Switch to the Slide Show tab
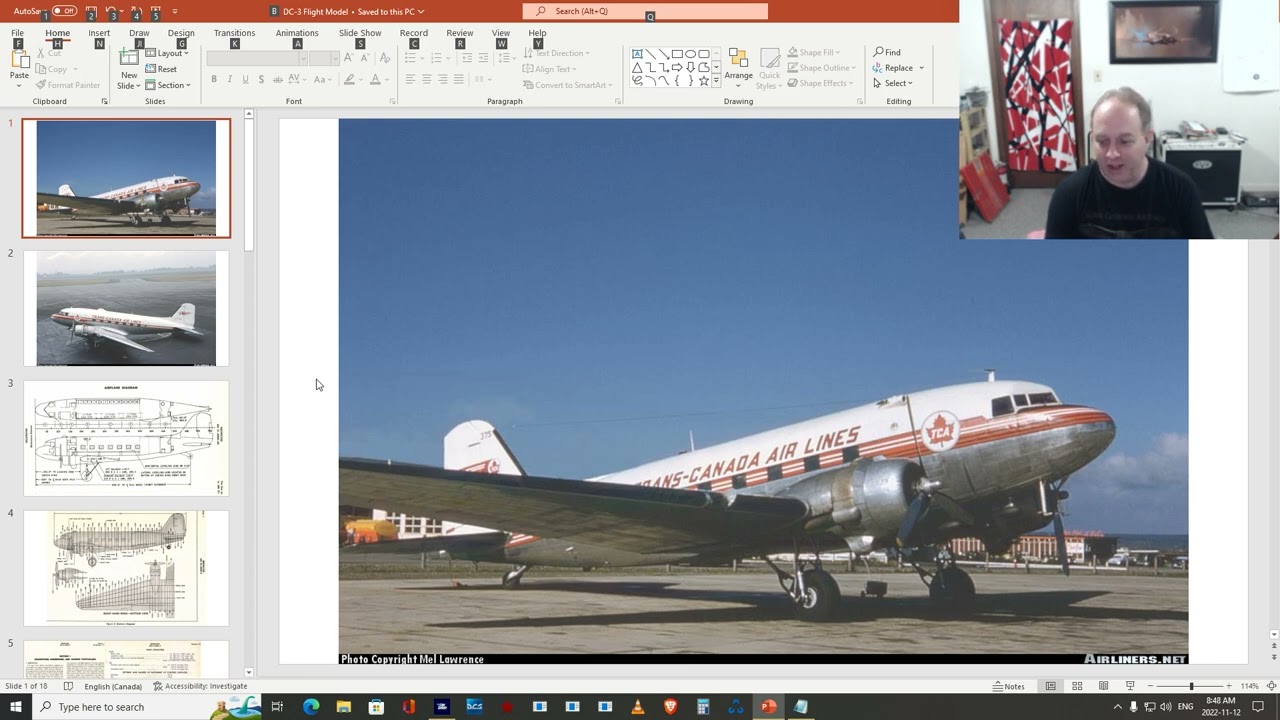 (360, 33)
